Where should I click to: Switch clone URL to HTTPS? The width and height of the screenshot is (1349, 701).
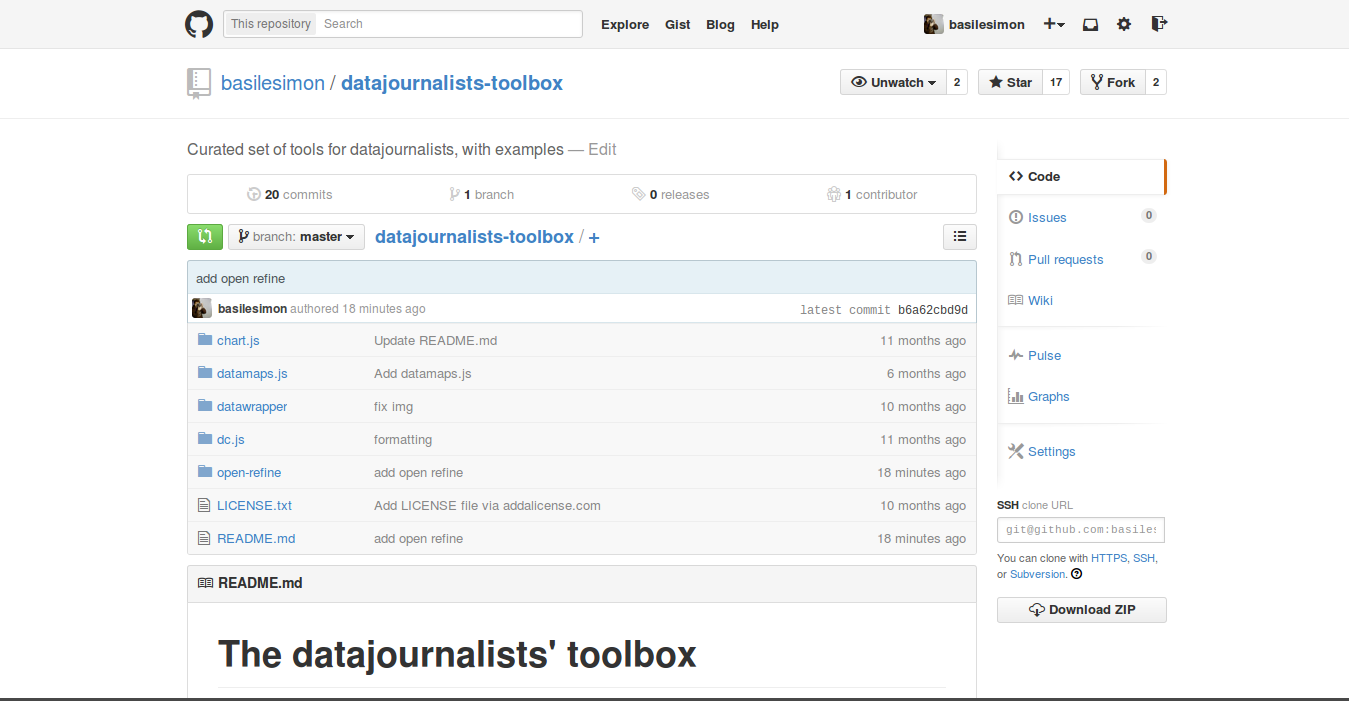[1108, 558]
